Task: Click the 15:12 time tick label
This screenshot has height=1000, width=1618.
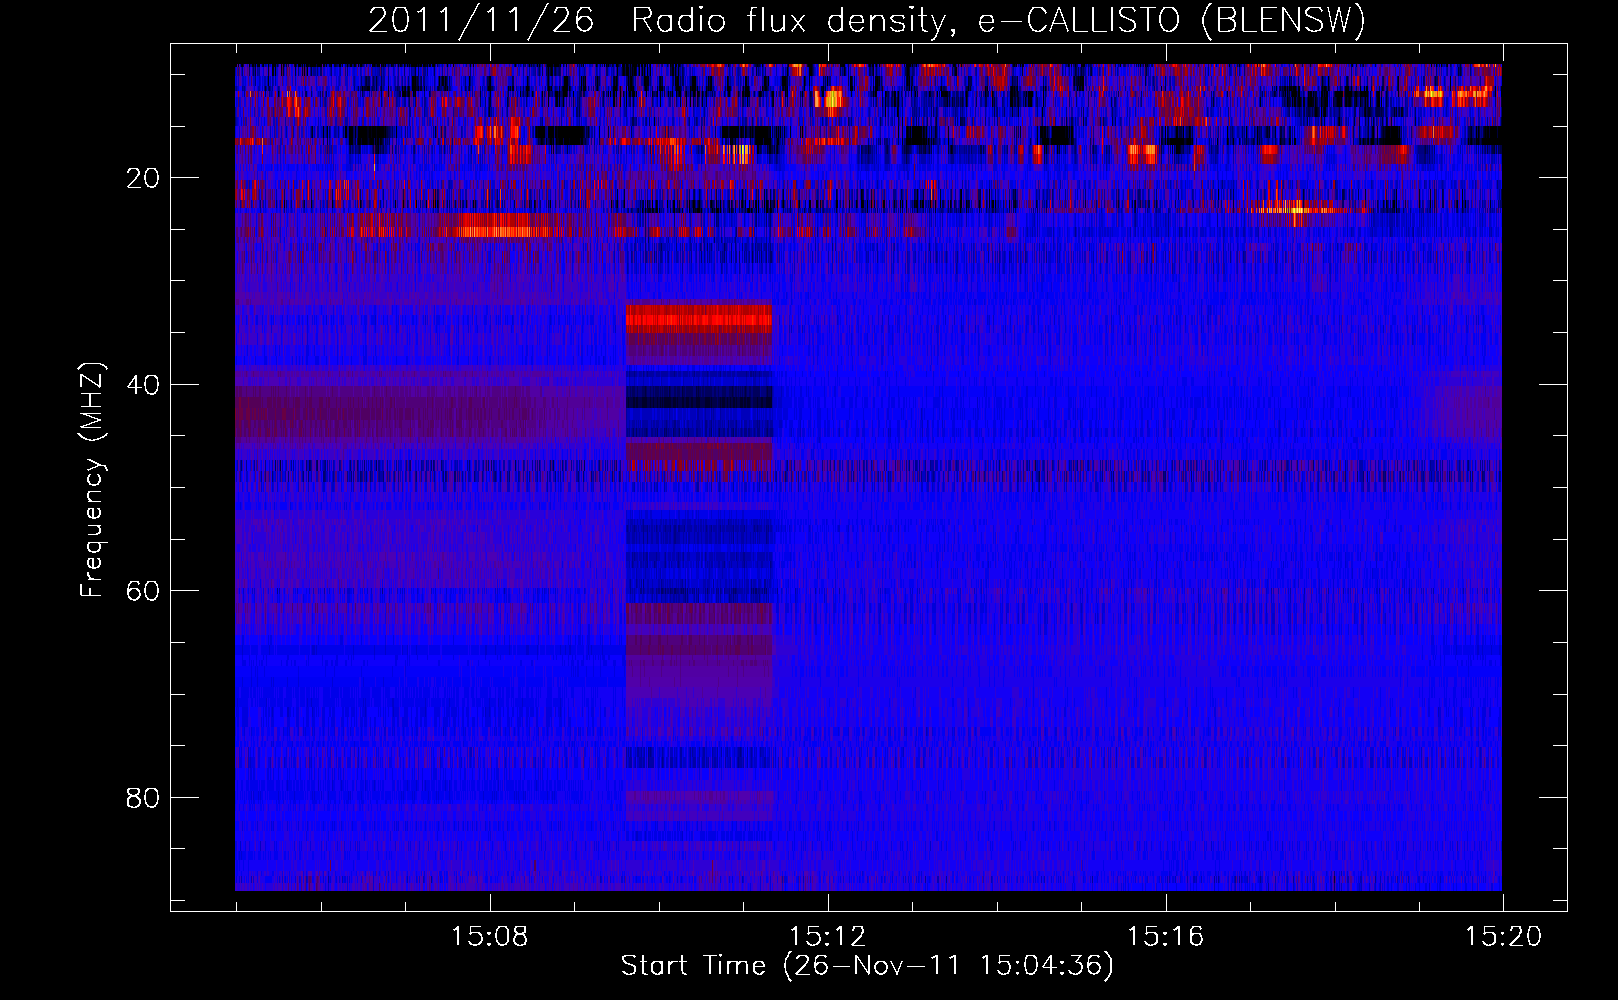Action: pos(828,937)
